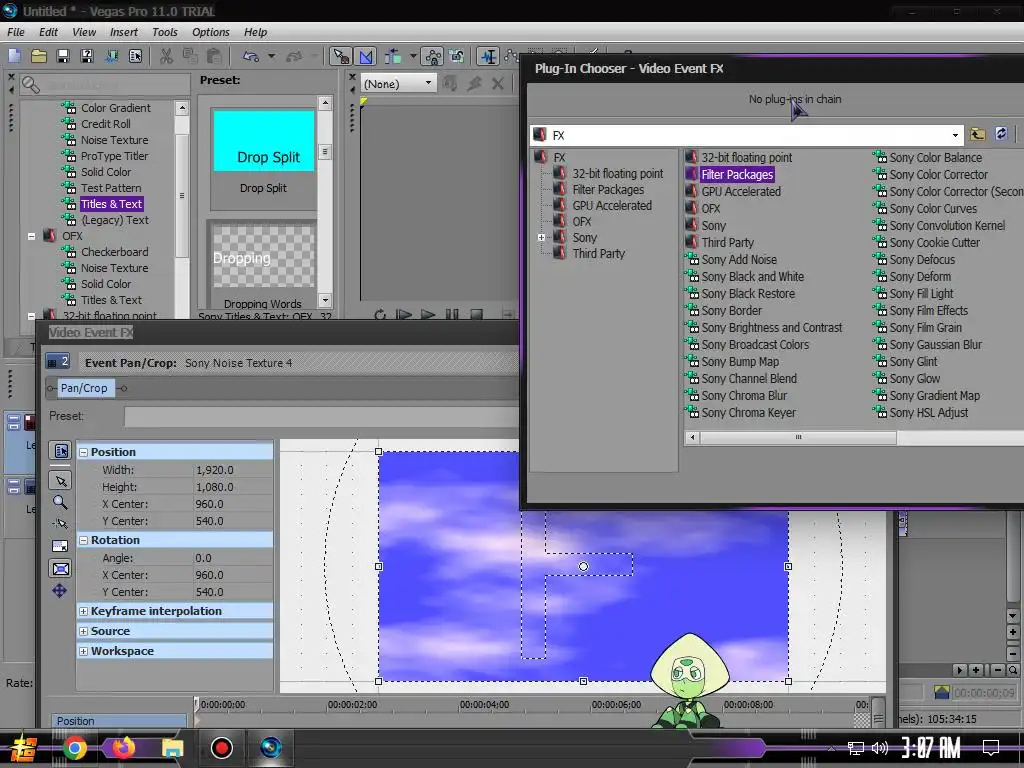Collapse the OFX folder in generators tree
1024x768 pixels.
click(x=31, y=236)
